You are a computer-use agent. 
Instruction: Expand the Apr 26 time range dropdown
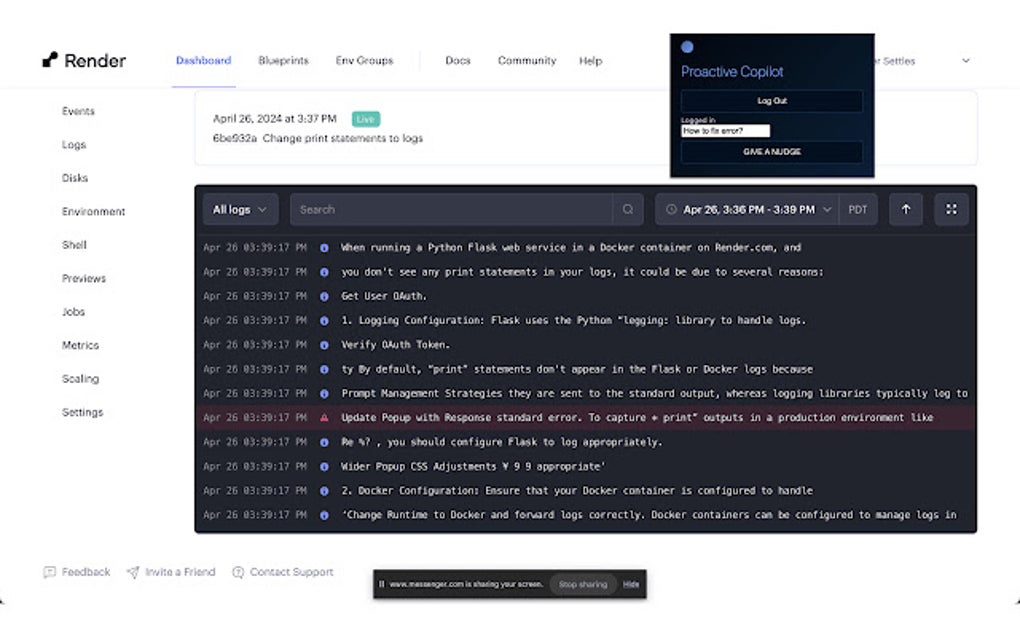827,209
